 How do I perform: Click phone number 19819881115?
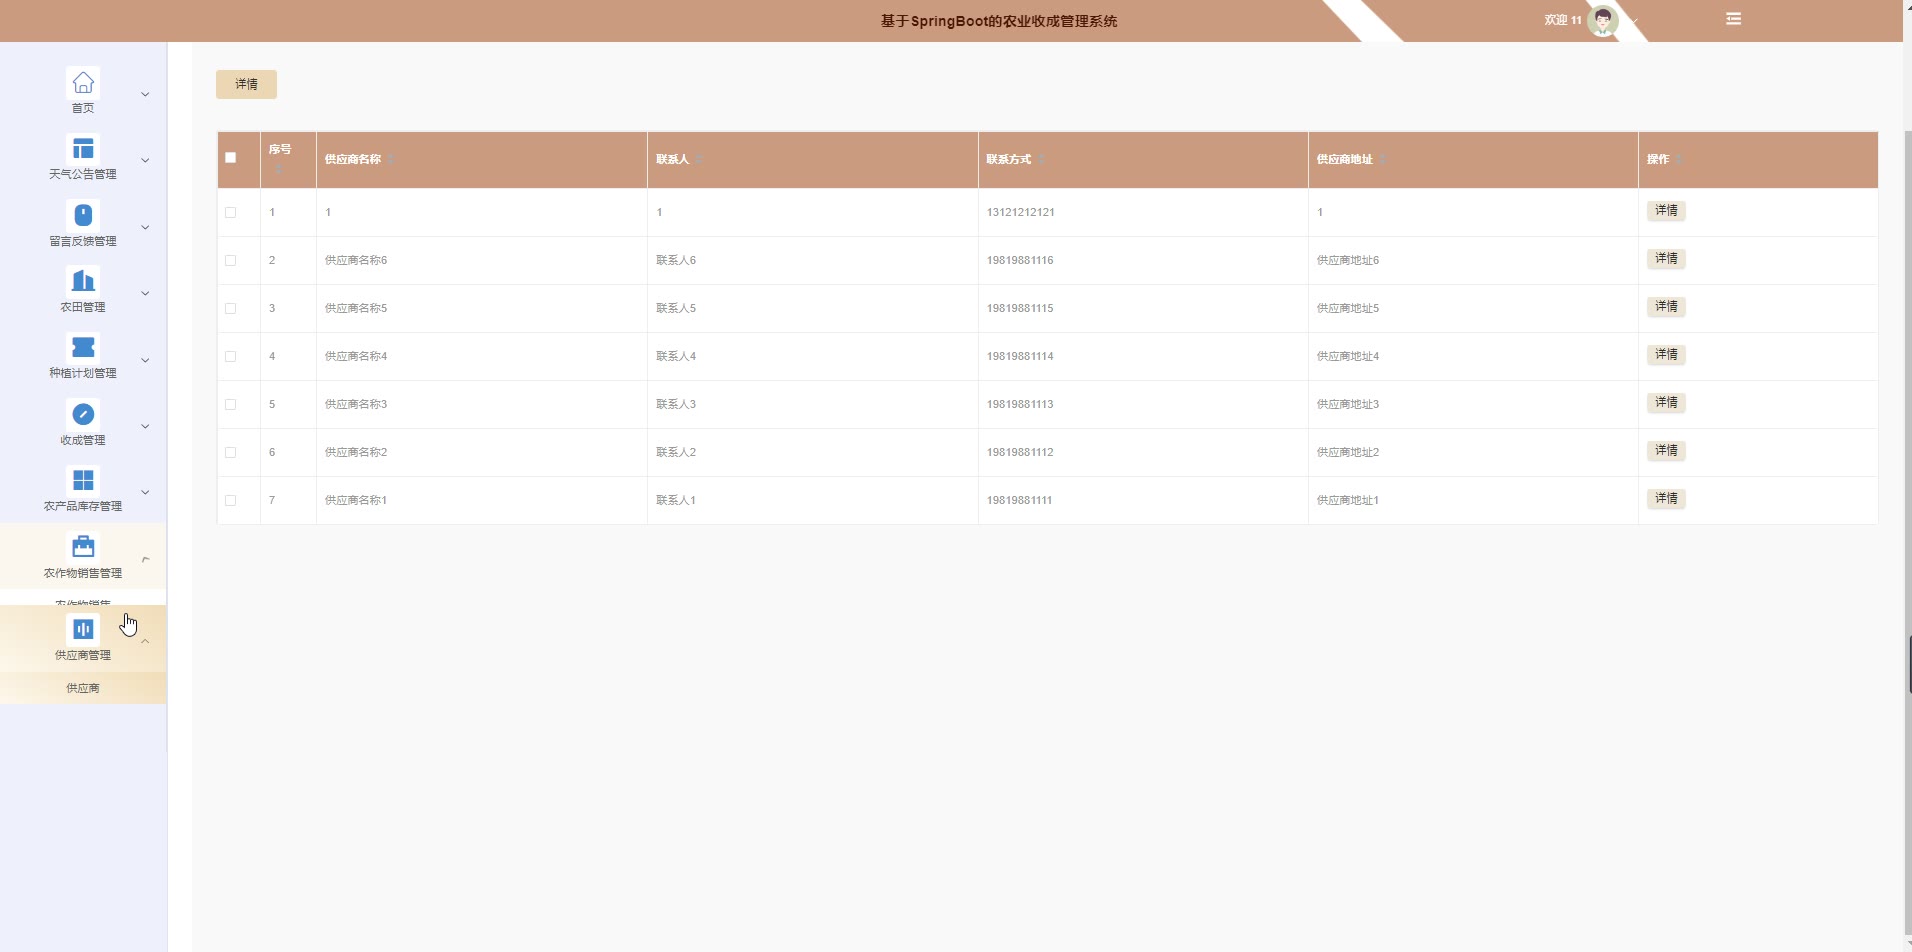coord(1020,308)
